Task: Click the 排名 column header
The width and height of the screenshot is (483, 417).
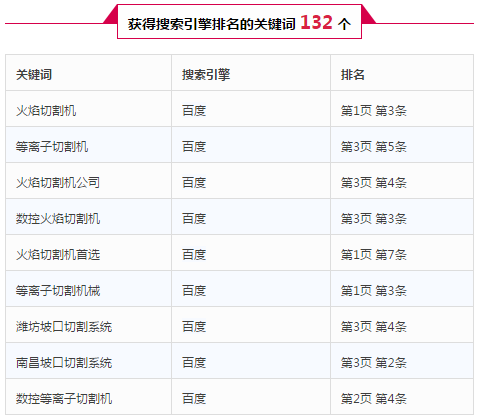Action: click(x=353, y=74)
